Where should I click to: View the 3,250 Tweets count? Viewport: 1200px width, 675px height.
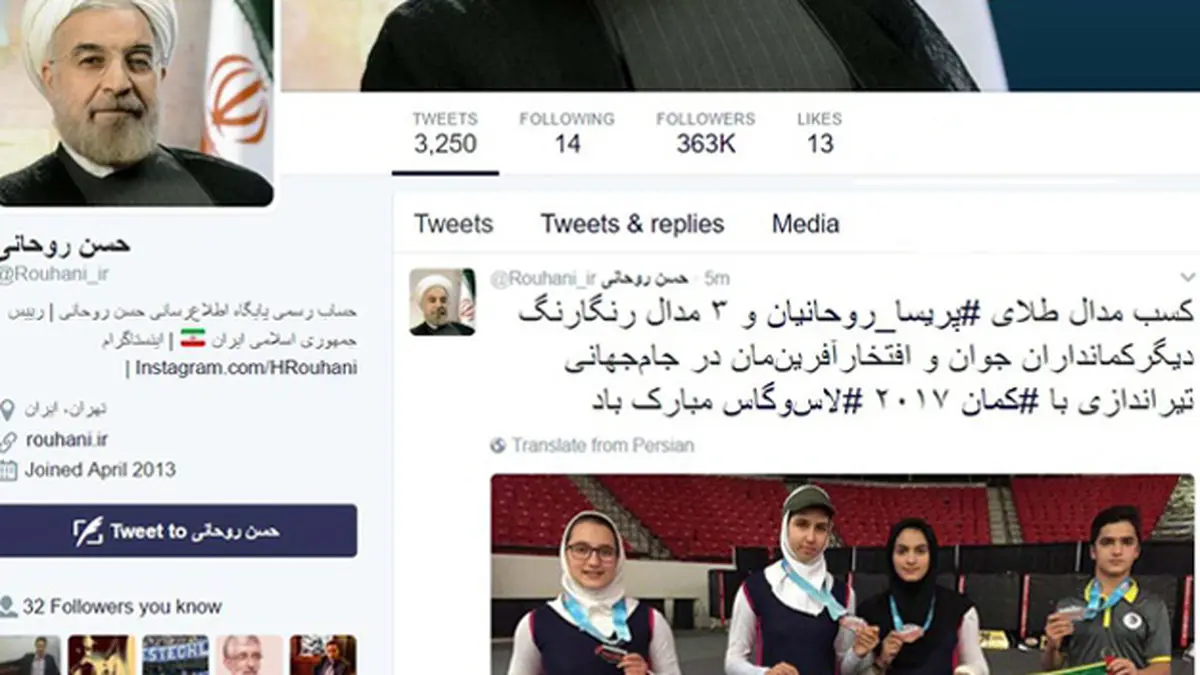[x=445, y=133]
